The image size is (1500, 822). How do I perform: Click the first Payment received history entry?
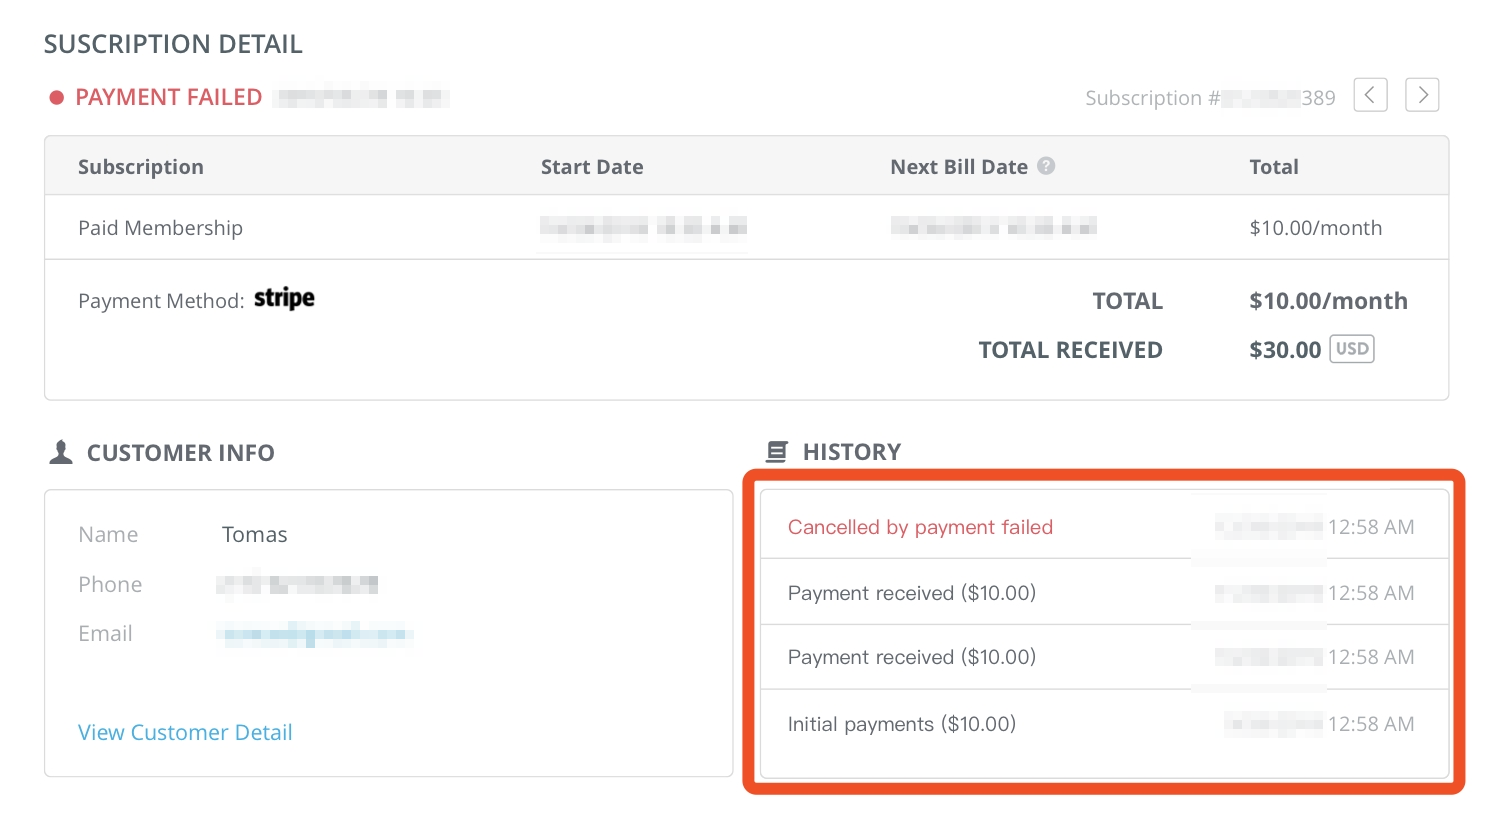tap(911, 592)
